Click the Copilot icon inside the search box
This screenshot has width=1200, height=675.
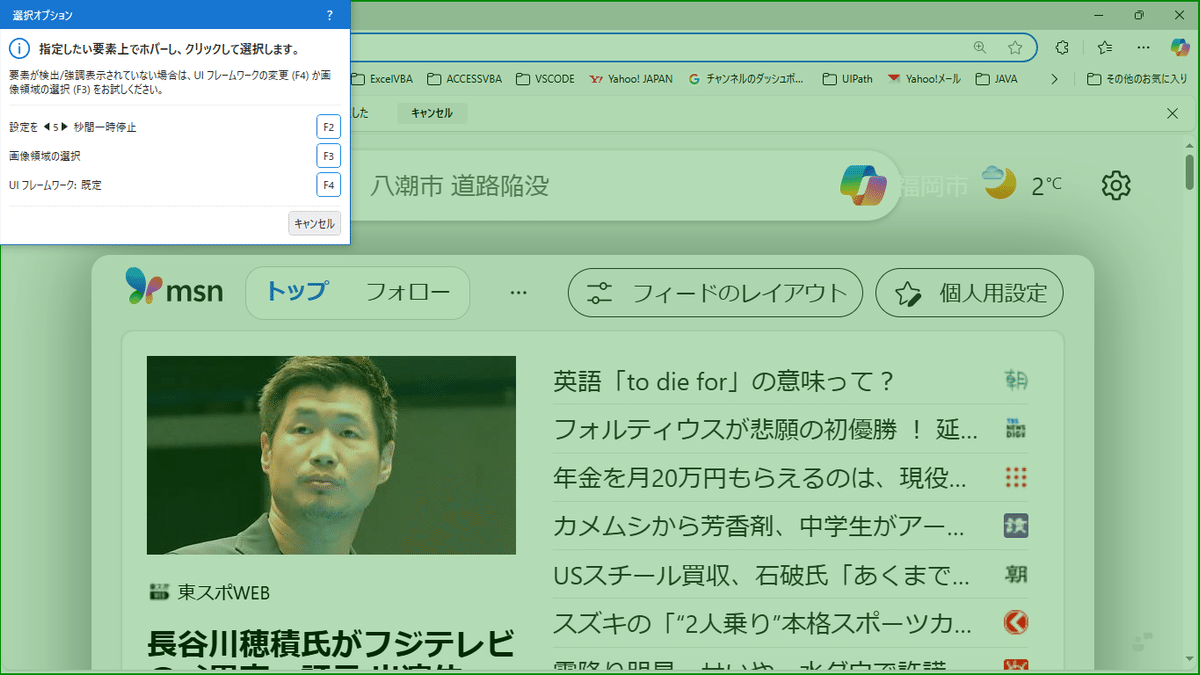coord(863,185)
